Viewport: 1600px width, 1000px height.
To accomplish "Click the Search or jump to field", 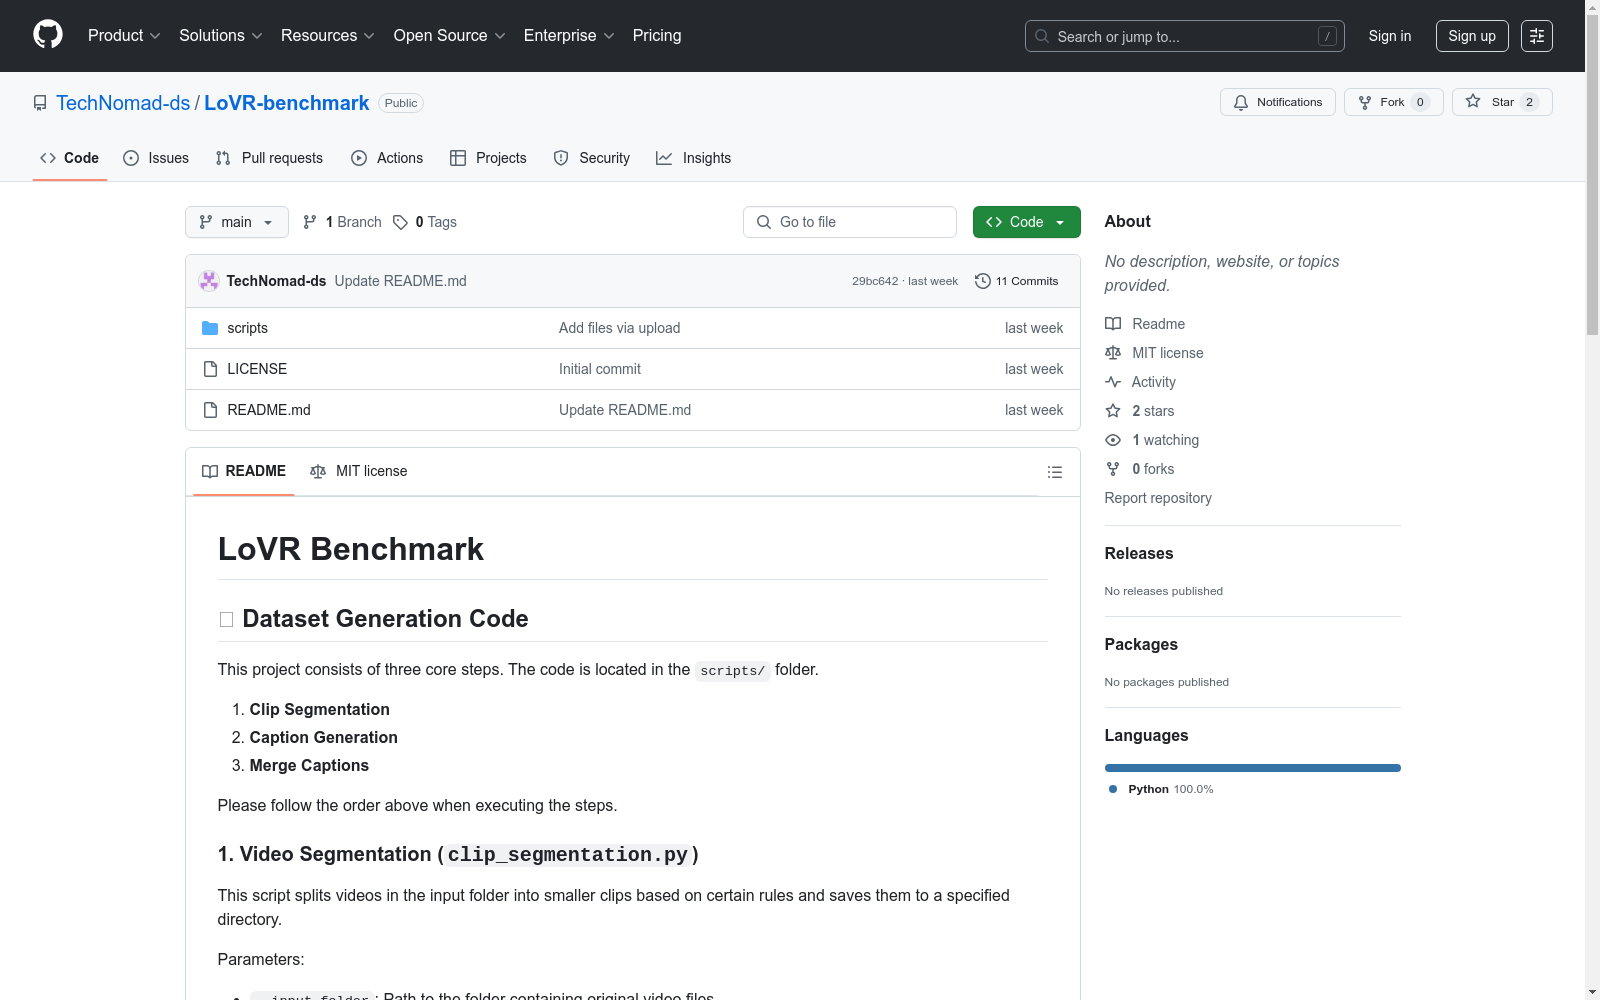I will point(1185,36).
